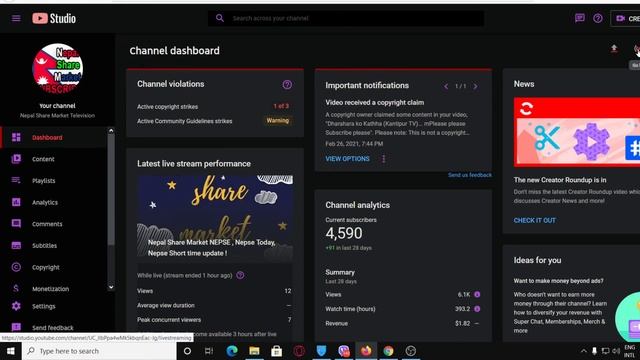Click the Playlists list icon
This screenshot has width=640, height=360.
16,180
